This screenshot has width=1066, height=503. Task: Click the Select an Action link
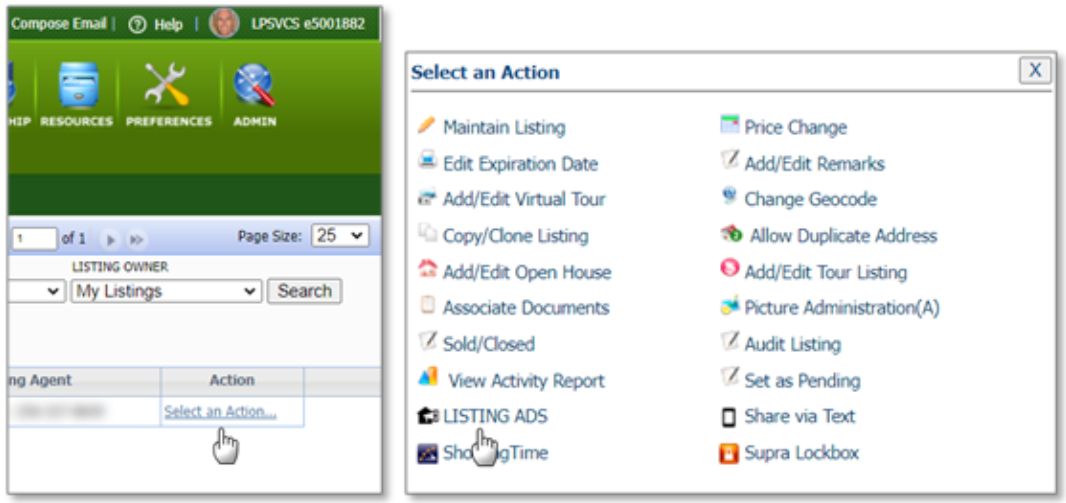coord(220,411)
